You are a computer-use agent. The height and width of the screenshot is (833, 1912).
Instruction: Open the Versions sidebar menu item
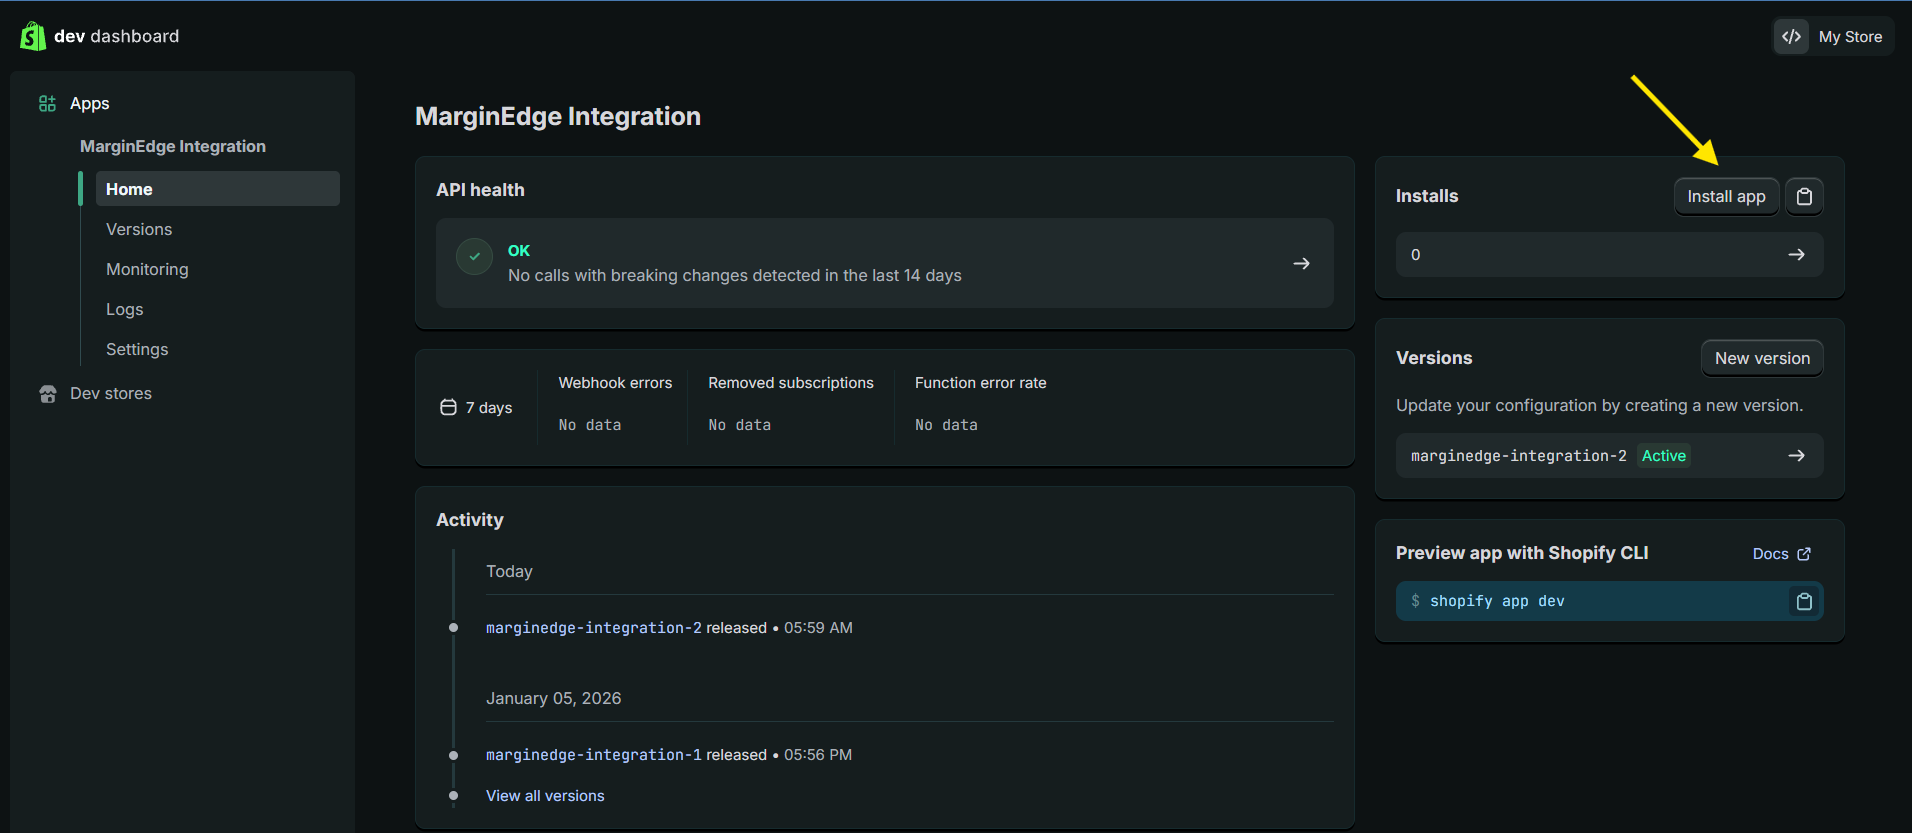click(139, 230)
